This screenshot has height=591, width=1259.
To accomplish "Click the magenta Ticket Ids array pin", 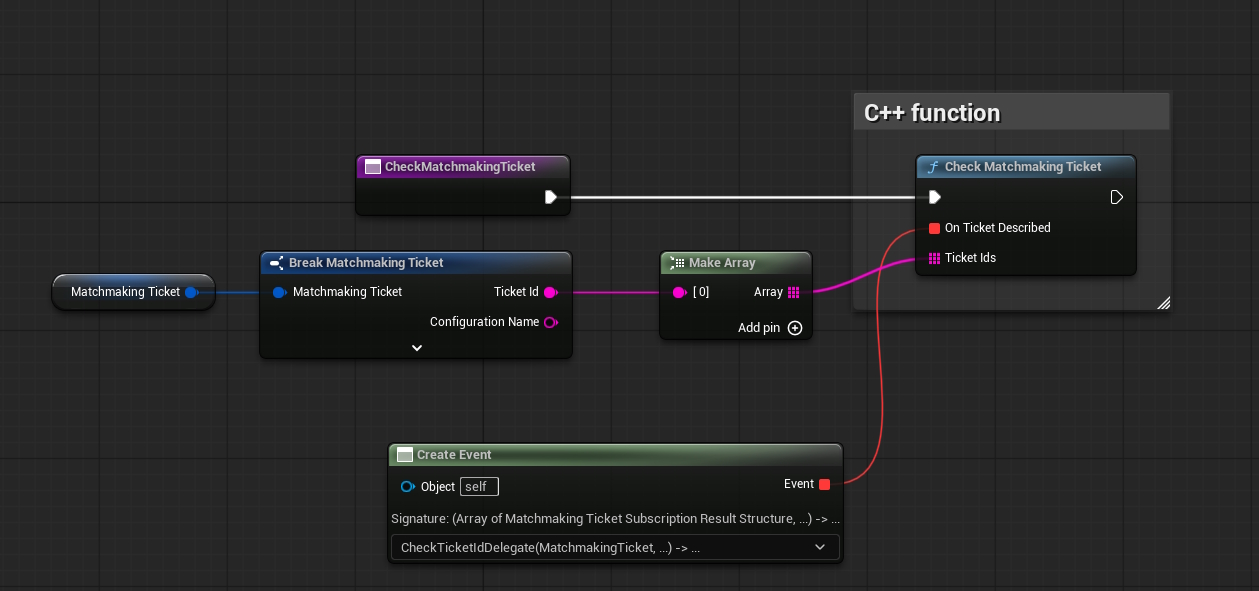I will (934, 257).
